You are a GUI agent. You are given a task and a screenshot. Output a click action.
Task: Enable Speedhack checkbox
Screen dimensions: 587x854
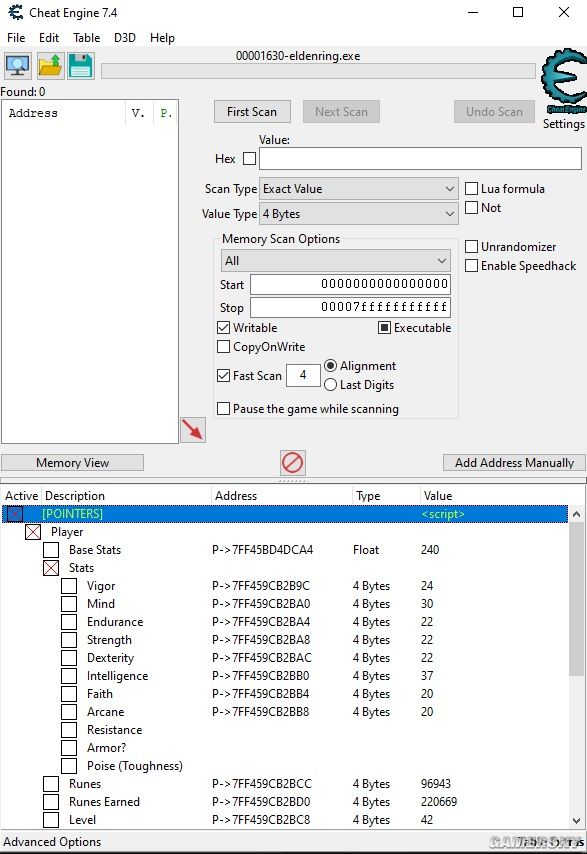pos(472,266)
